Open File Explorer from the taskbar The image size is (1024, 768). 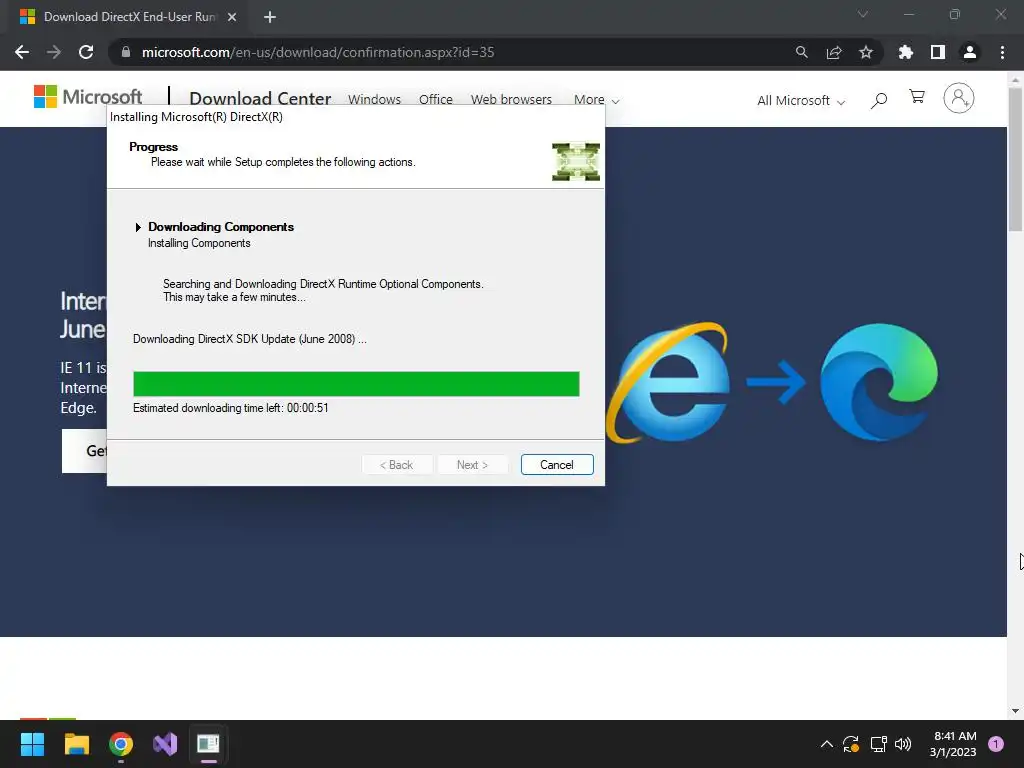pyautogui.click(x=76, y=744)
